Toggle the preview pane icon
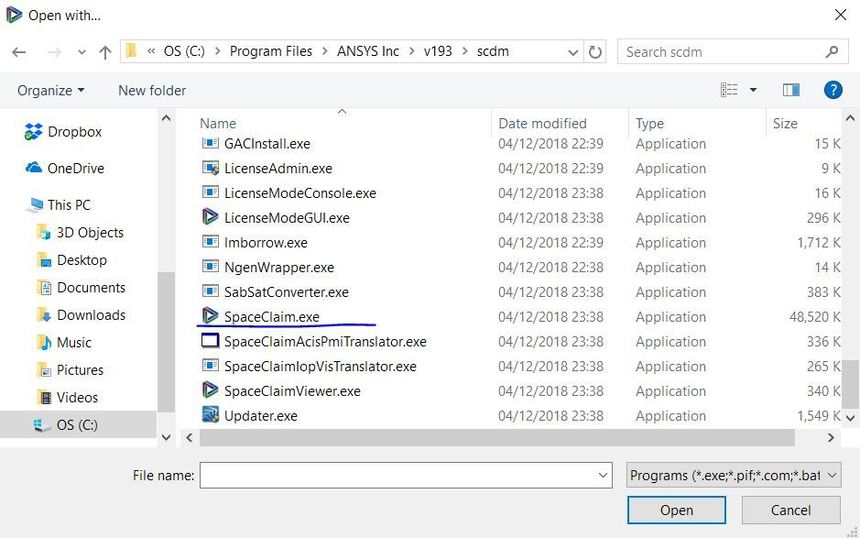The image size is (860, 538). (x=790, y=90)
